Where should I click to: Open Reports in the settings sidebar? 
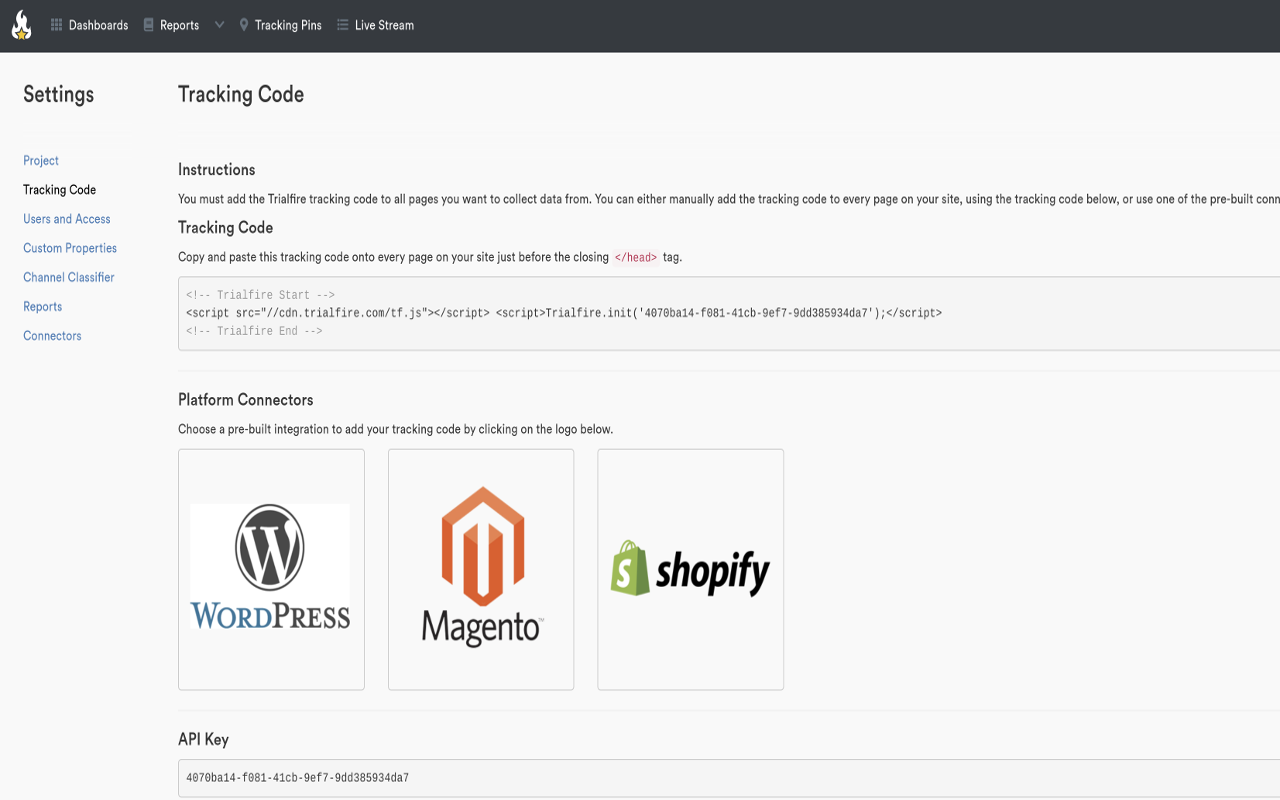(43, 307)
